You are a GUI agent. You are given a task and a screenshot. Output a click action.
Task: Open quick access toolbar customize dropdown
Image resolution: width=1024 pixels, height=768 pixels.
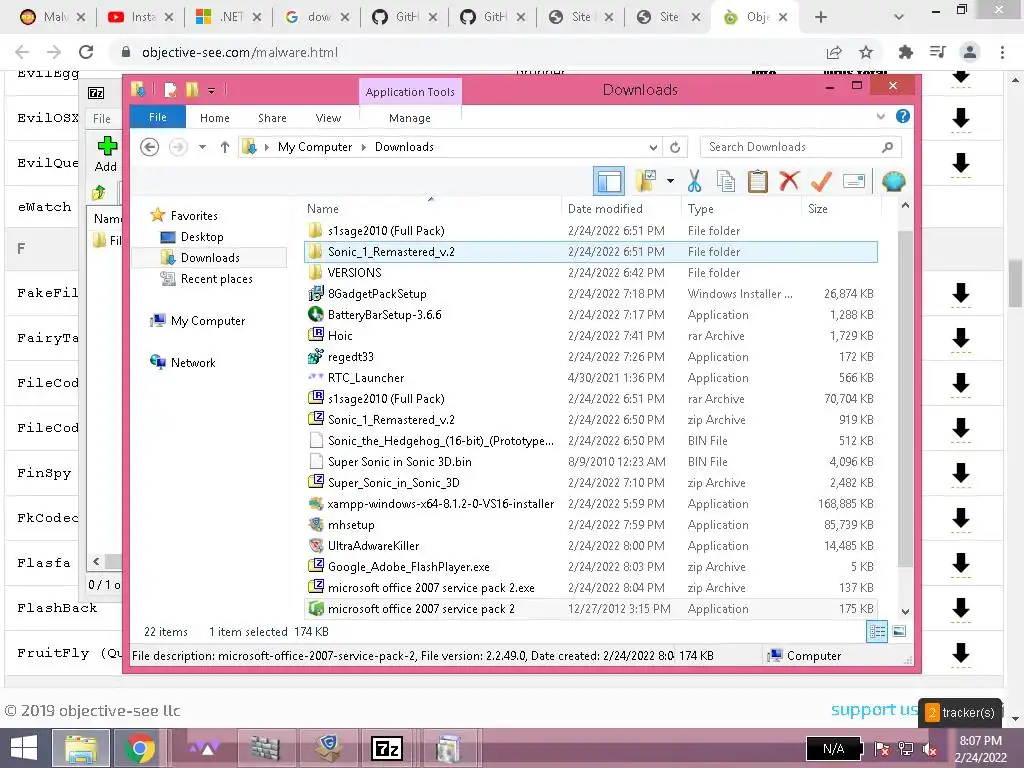click(x=212, y=91)
